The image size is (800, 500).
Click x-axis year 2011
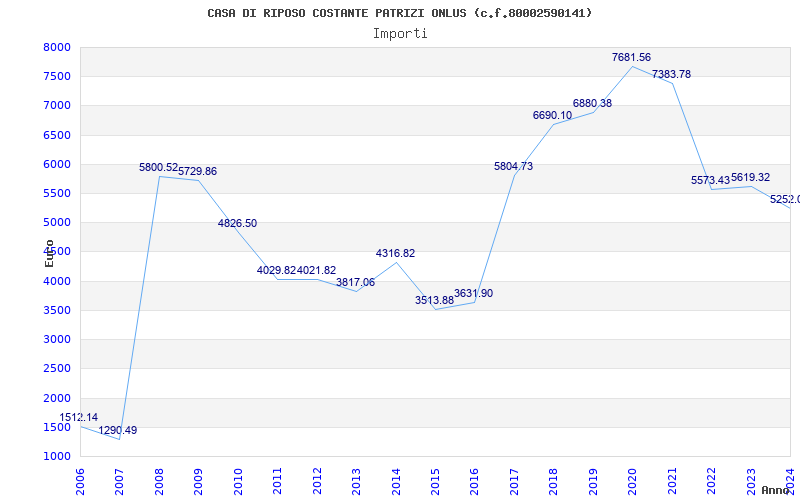pyautogui.click(x=278, y=483)
